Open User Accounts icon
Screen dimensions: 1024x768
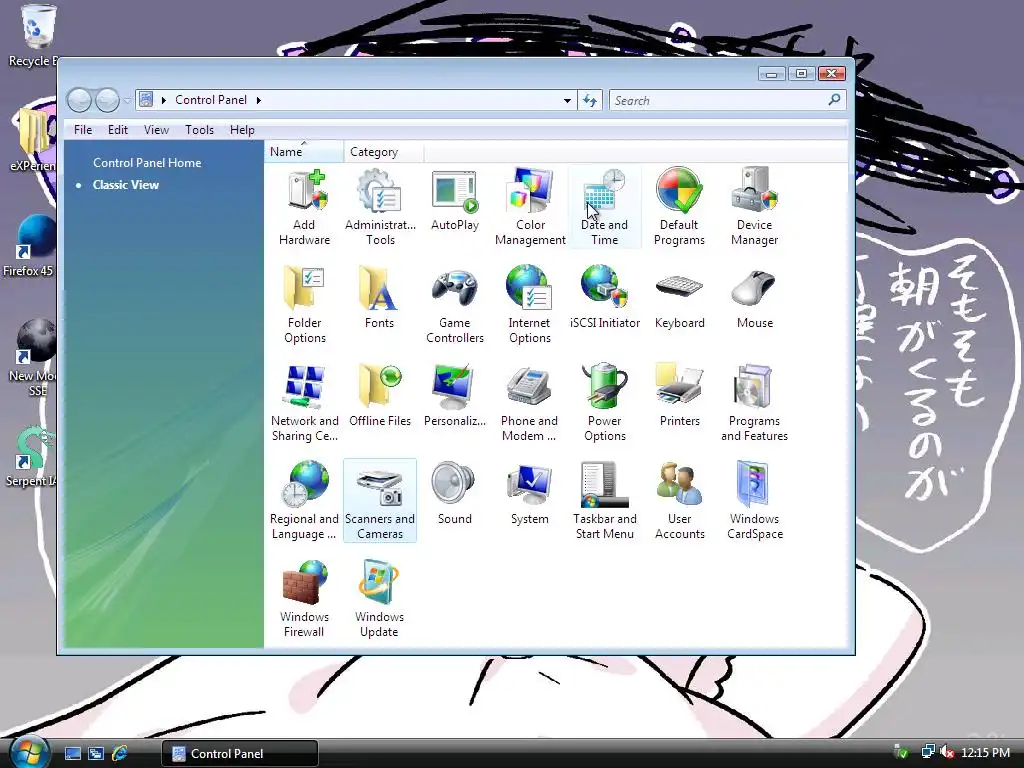[x=679, y=501]
